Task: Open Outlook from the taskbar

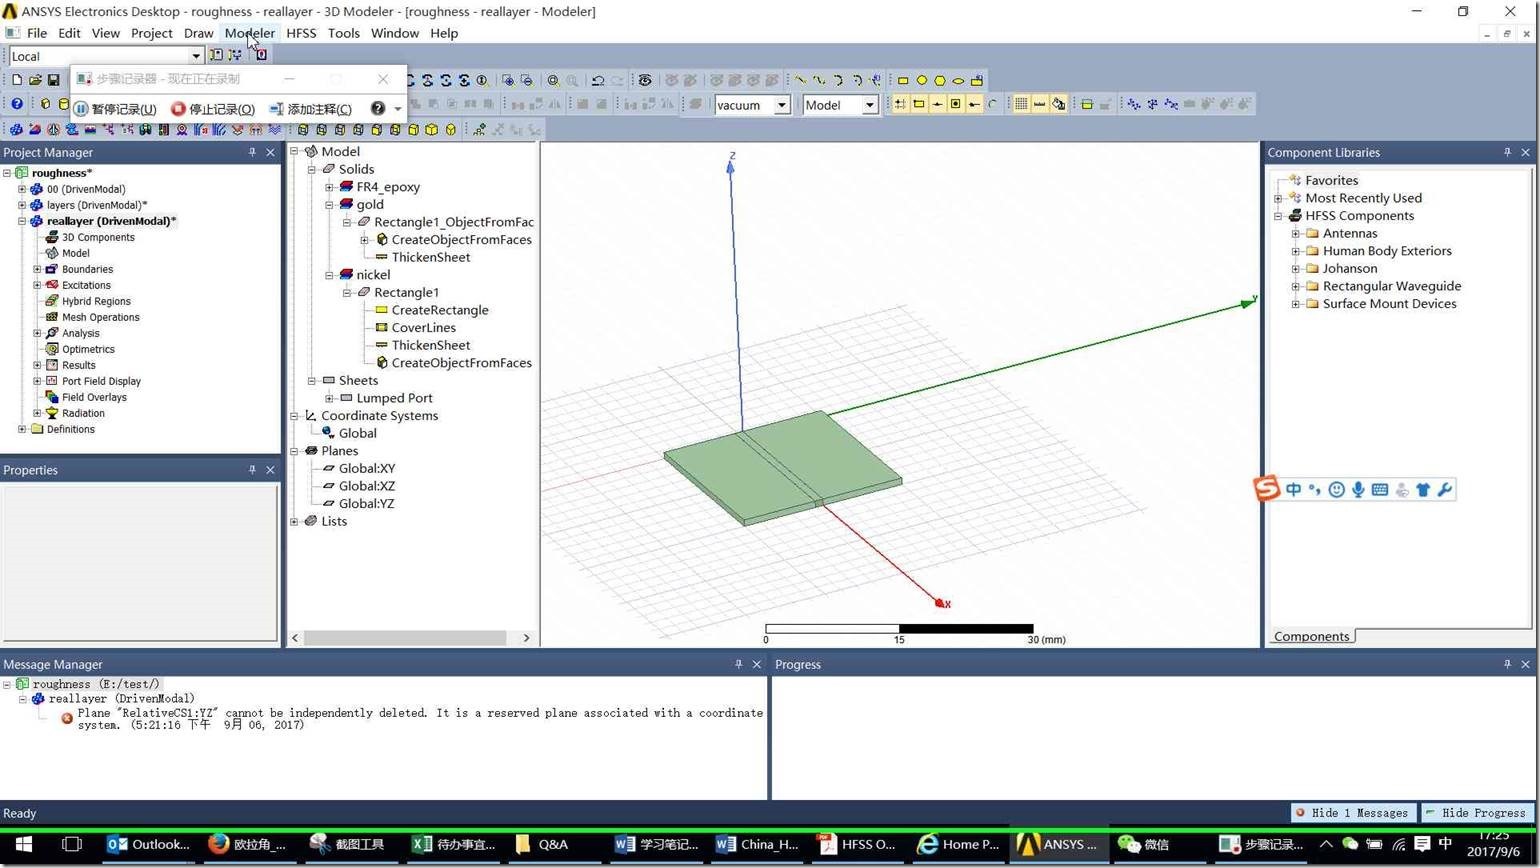Action: tap(148, 844)
